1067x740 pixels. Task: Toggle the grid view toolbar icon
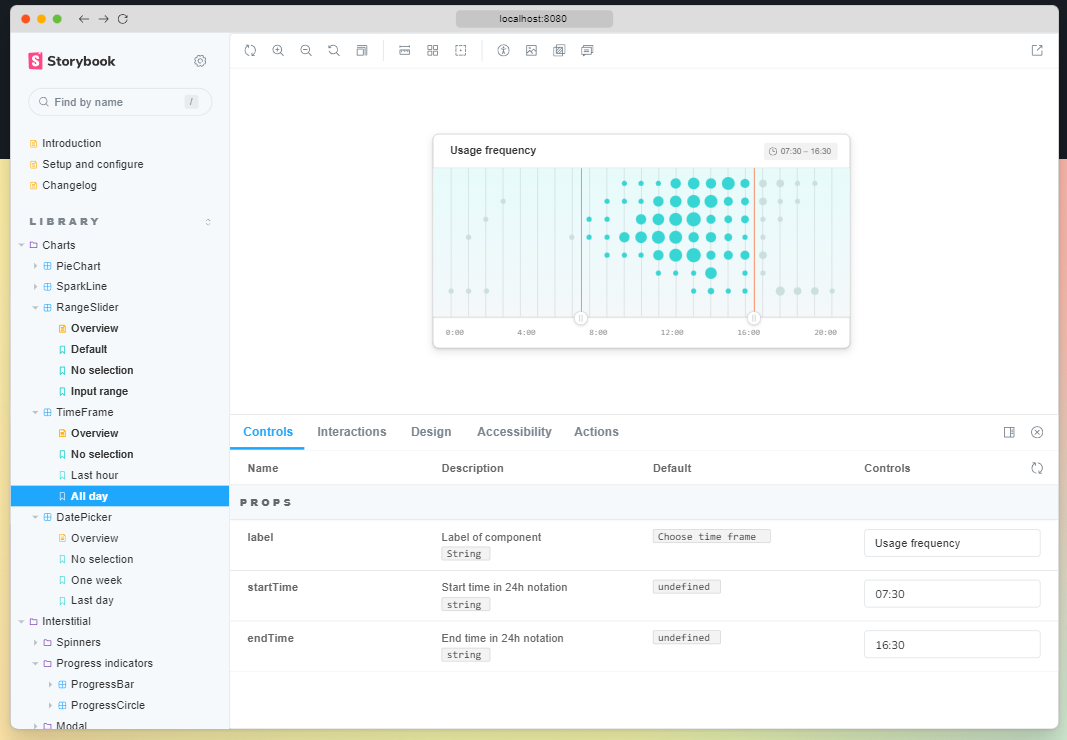click(x=432, y=50)
